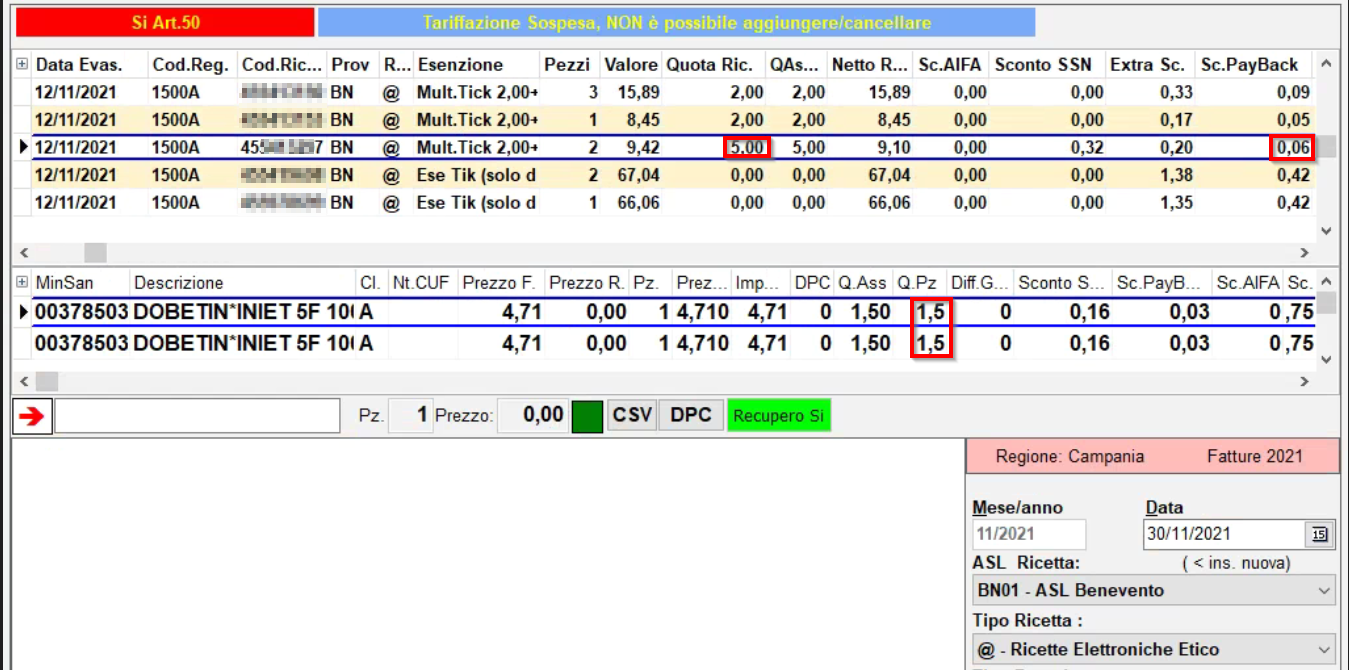1349x670 pixels.
Task: Select the recipe row with Valore 67,04
Action: pyautogui.click(x=630, y=175)
